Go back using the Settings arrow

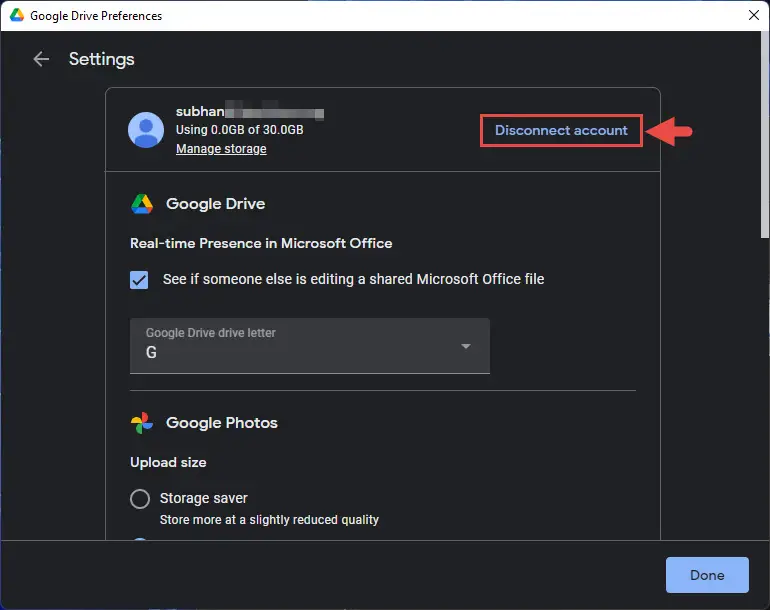point(41,59)
